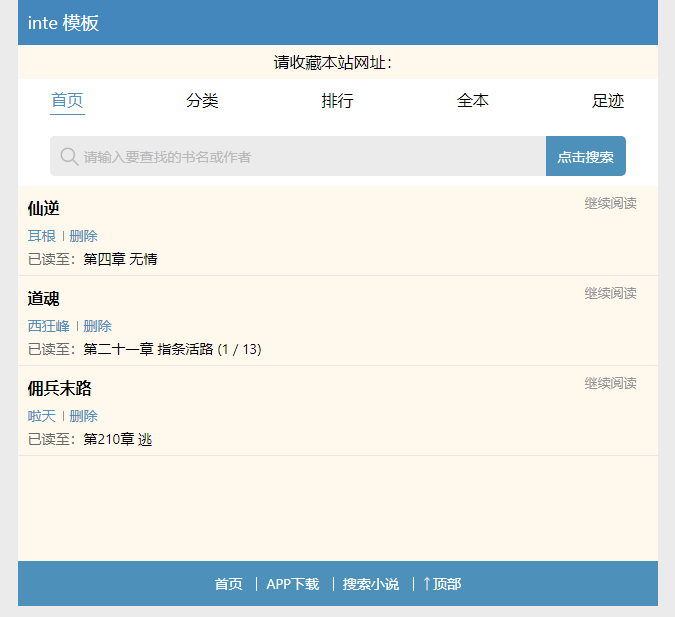Click the magnifier icon in search box
The image size is (675, 617).
tap(69, 157)
